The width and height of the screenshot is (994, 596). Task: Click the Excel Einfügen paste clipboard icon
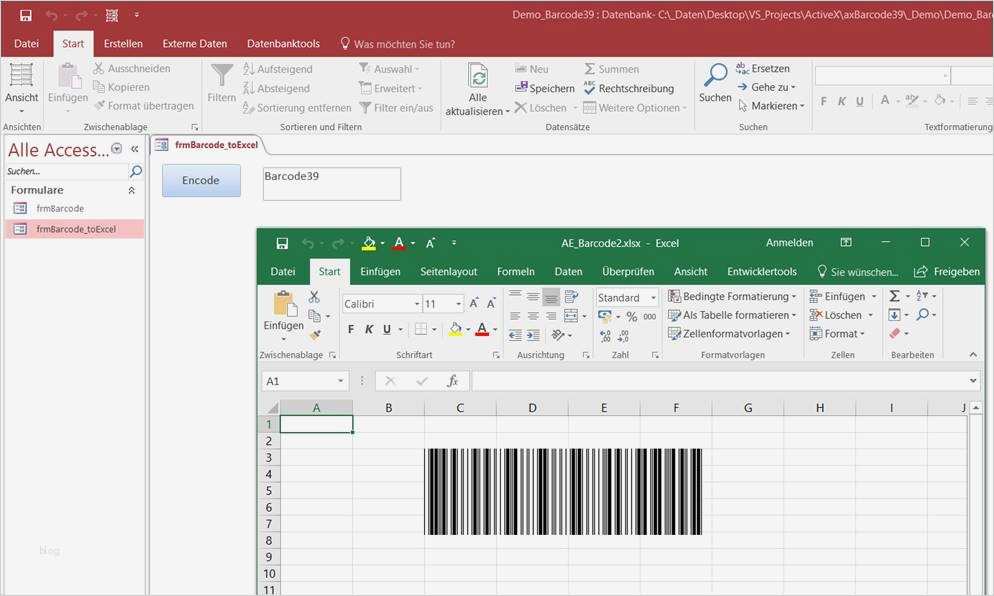(x=285, y=304)
